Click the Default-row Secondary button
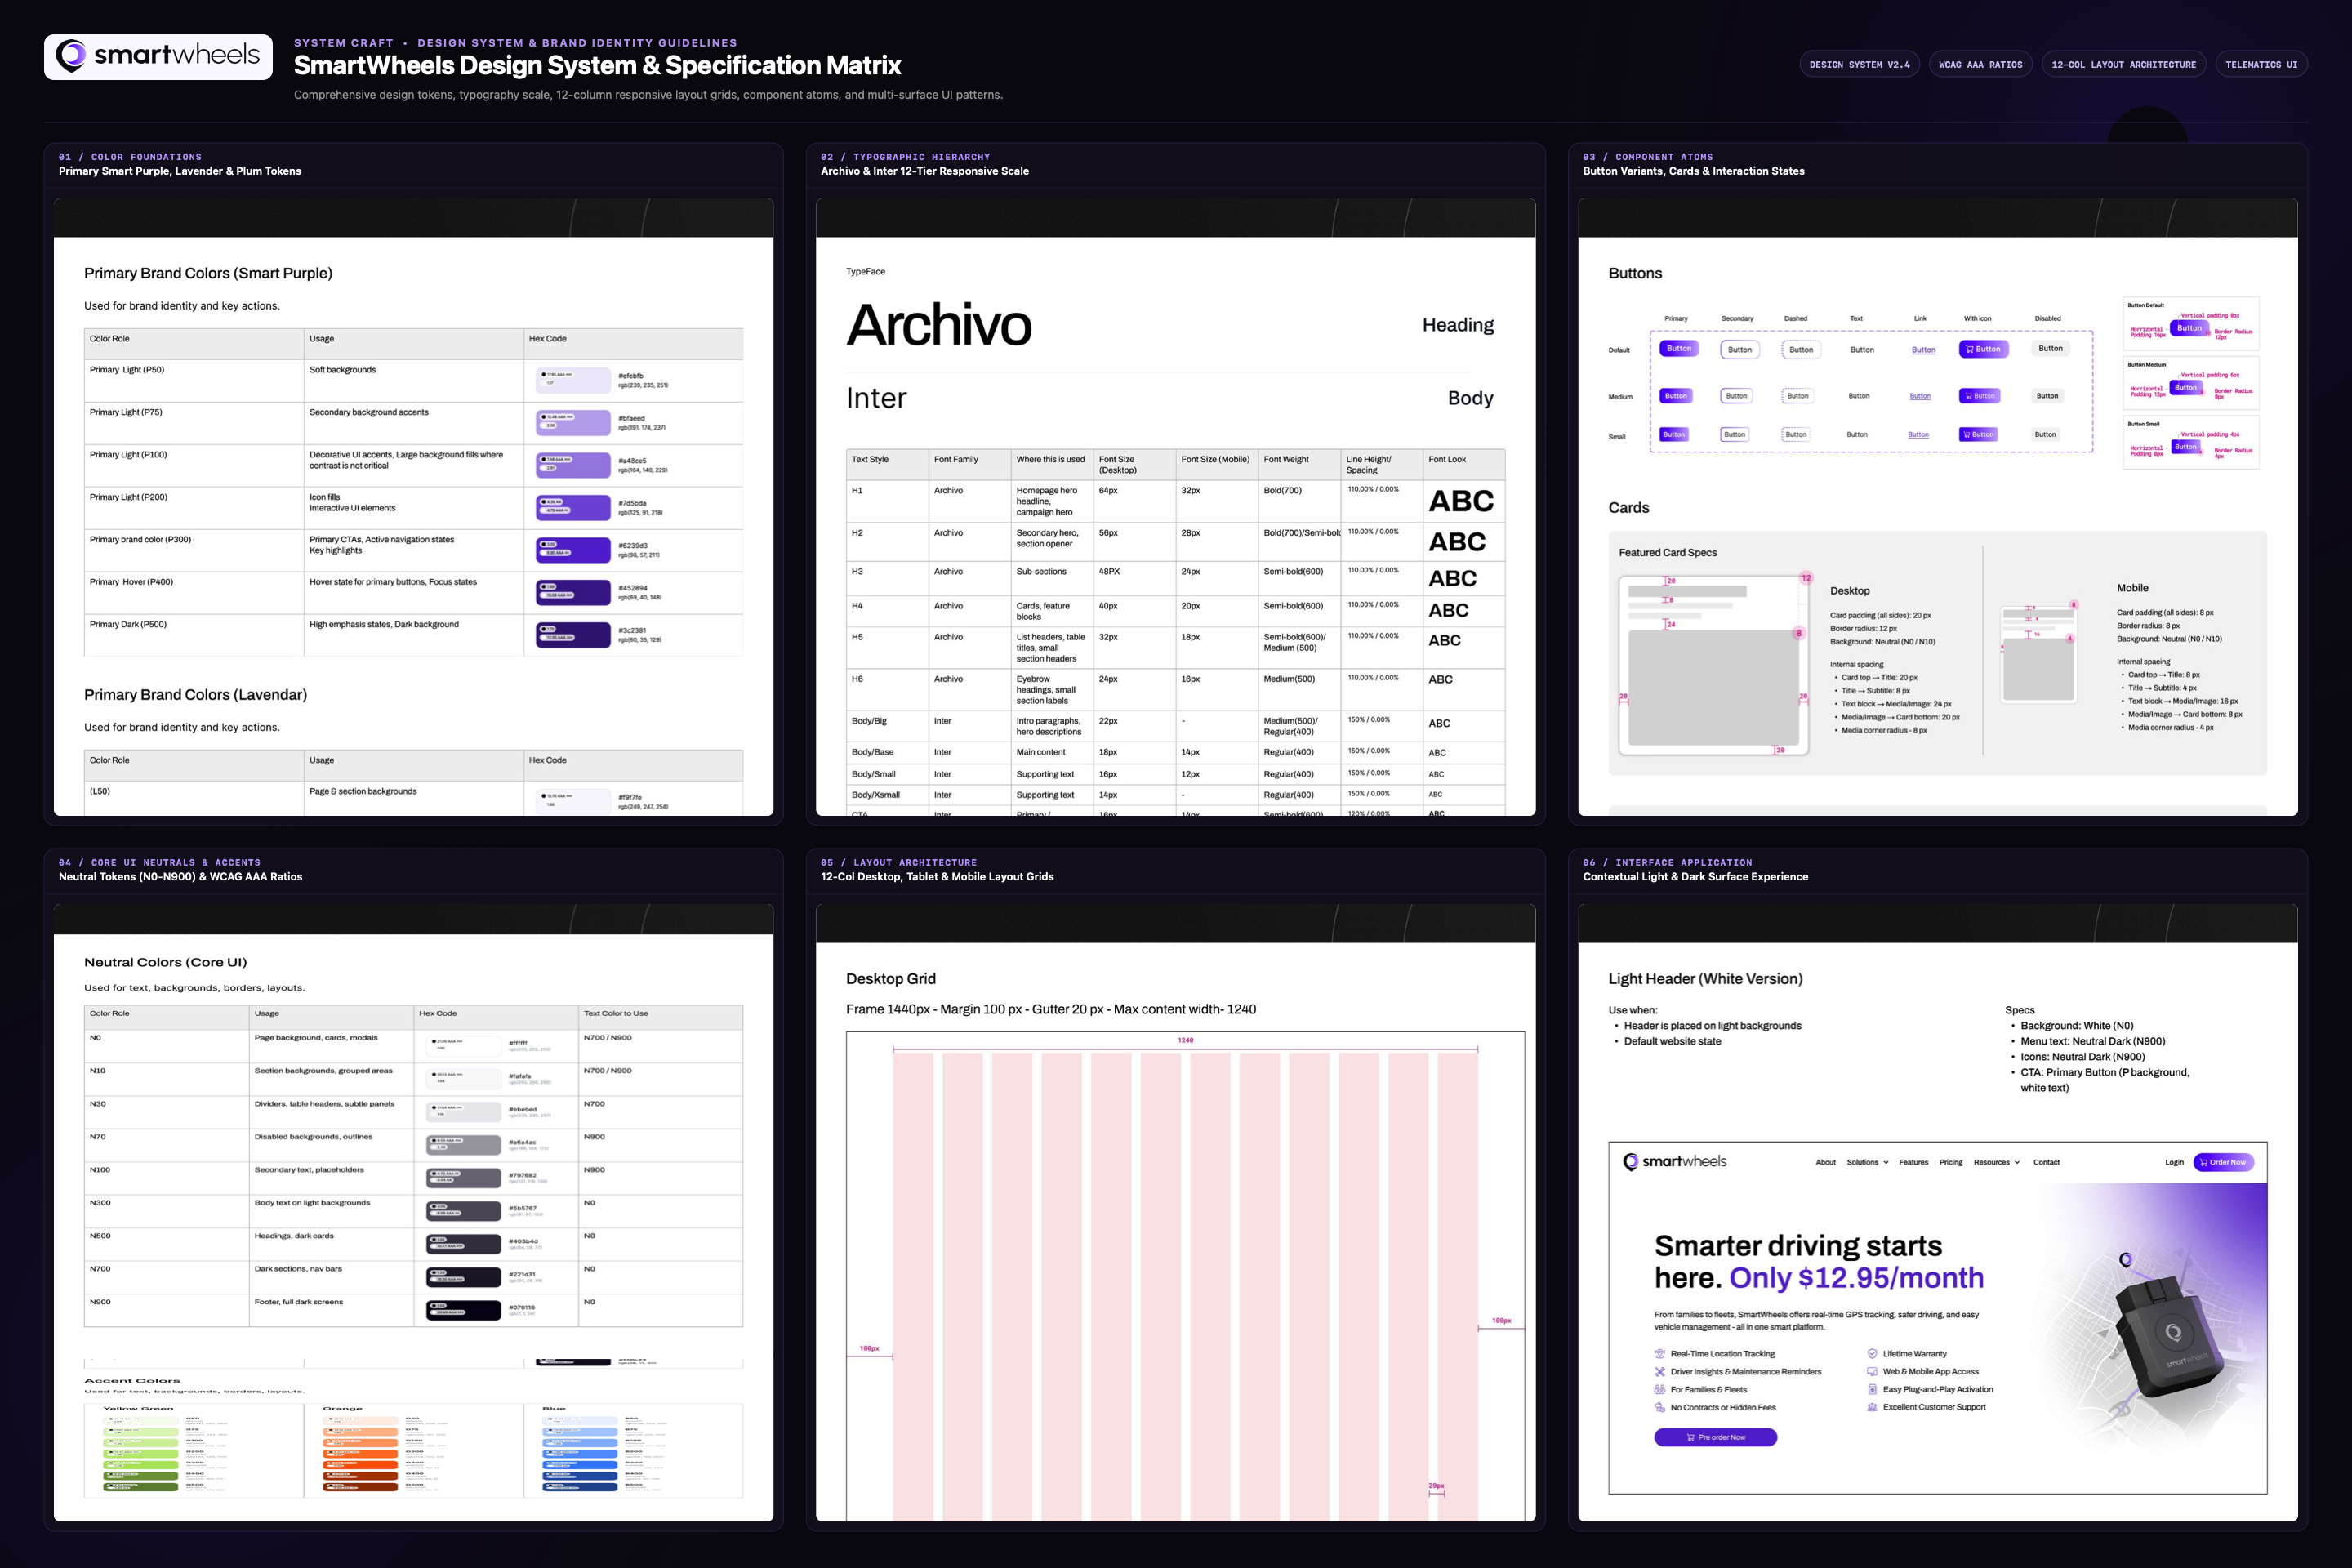The height and width of the screenshot is (1568, 2352). tap(1740, 350)
